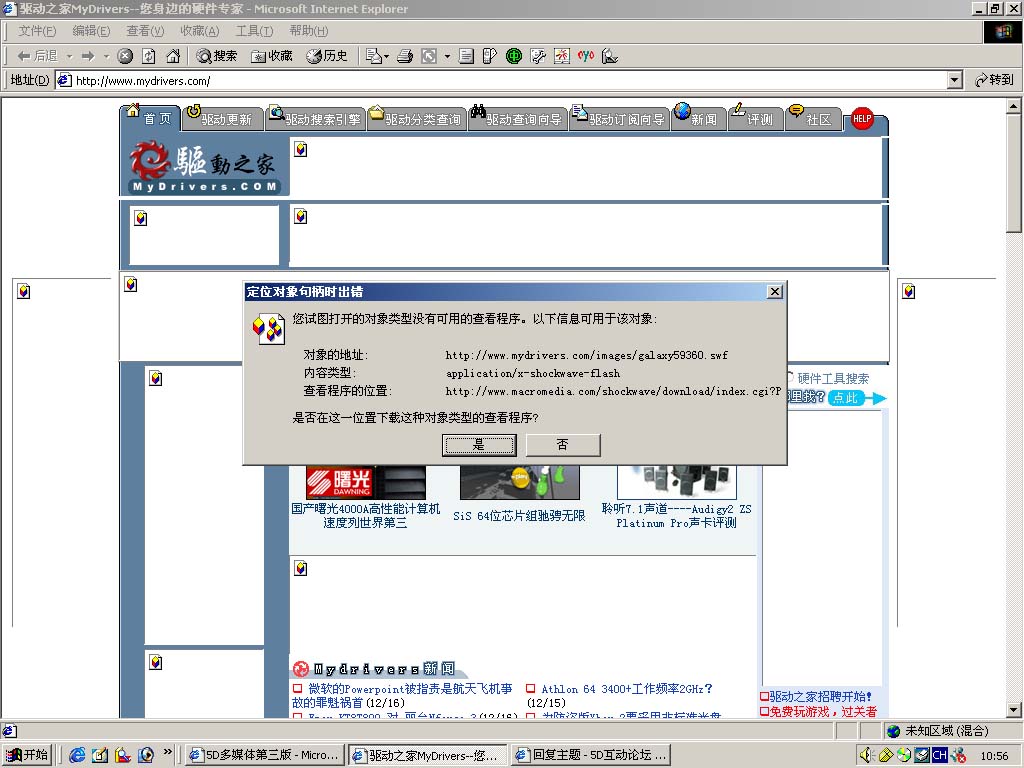Click the Edit page document icon
The height and width of the screenshot is (768, 1024).
click(466, 56)
